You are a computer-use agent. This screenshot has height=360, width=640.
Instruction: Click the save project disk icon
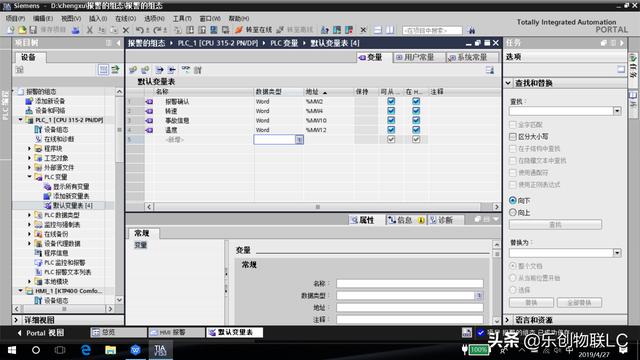[x=33, y=30]
